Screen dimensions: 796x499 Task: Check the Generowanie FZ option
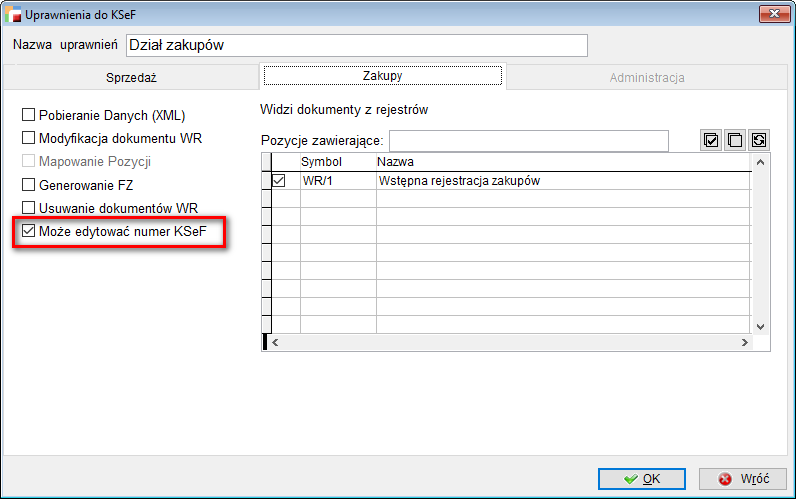click(29, 185)
